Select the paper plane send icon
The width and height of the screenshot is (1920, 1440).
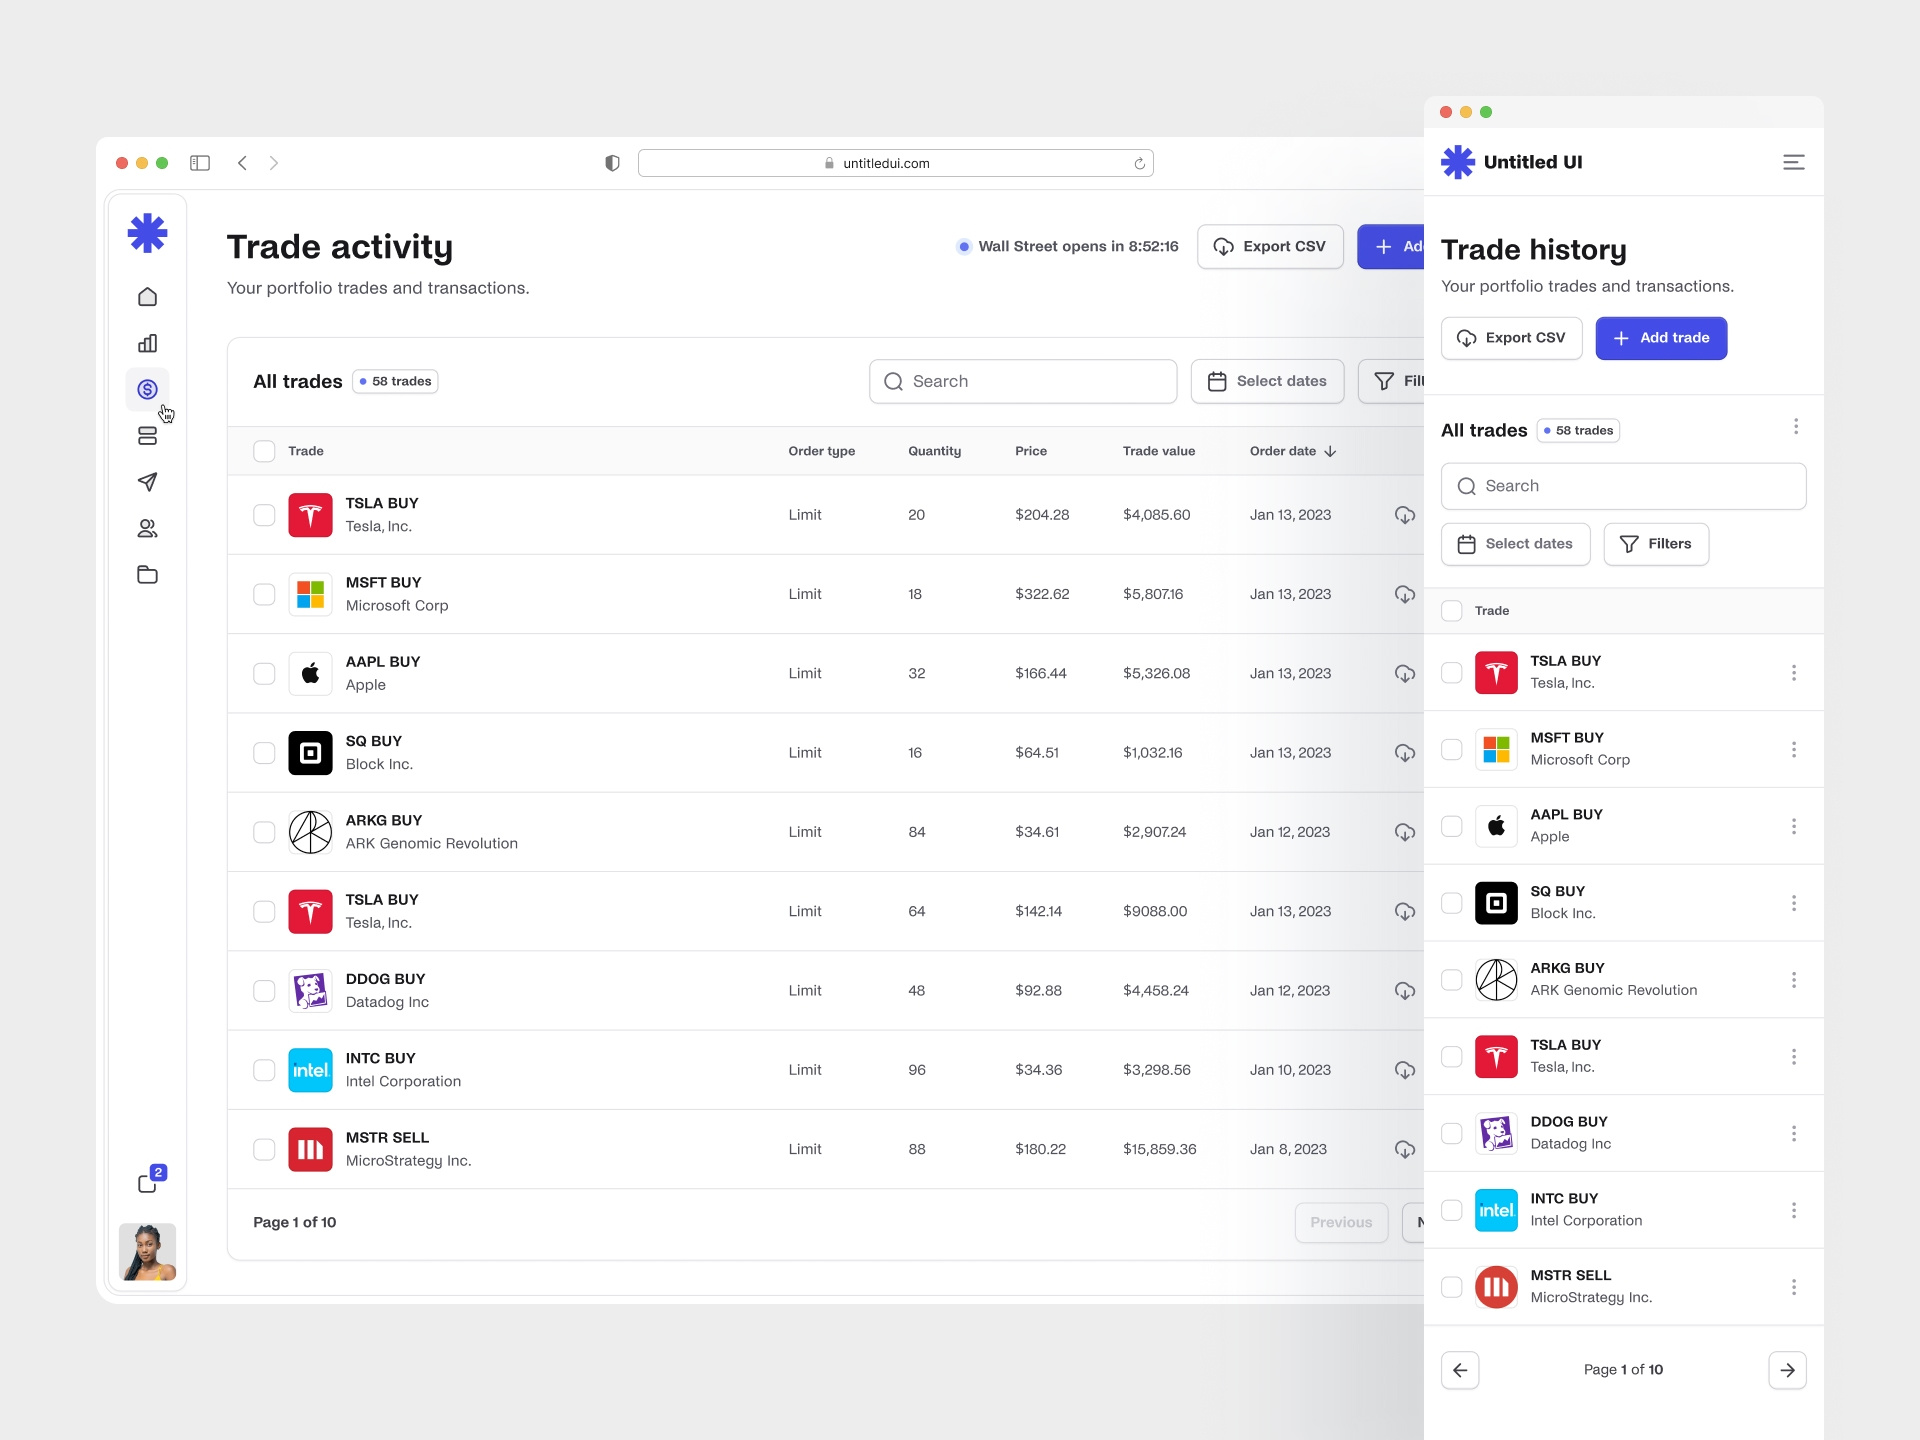(147, 482)
